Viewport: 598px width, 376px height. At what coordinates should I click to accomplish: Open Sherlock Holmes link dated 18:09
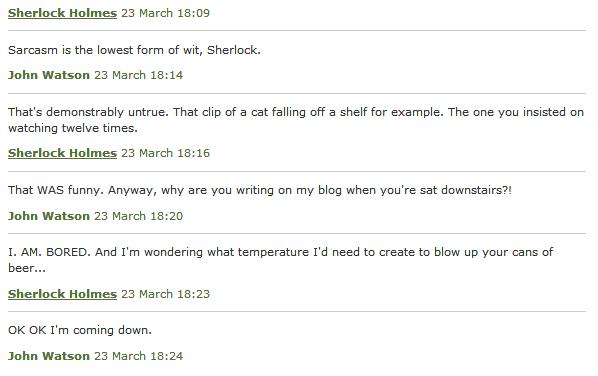pos(62,13)
